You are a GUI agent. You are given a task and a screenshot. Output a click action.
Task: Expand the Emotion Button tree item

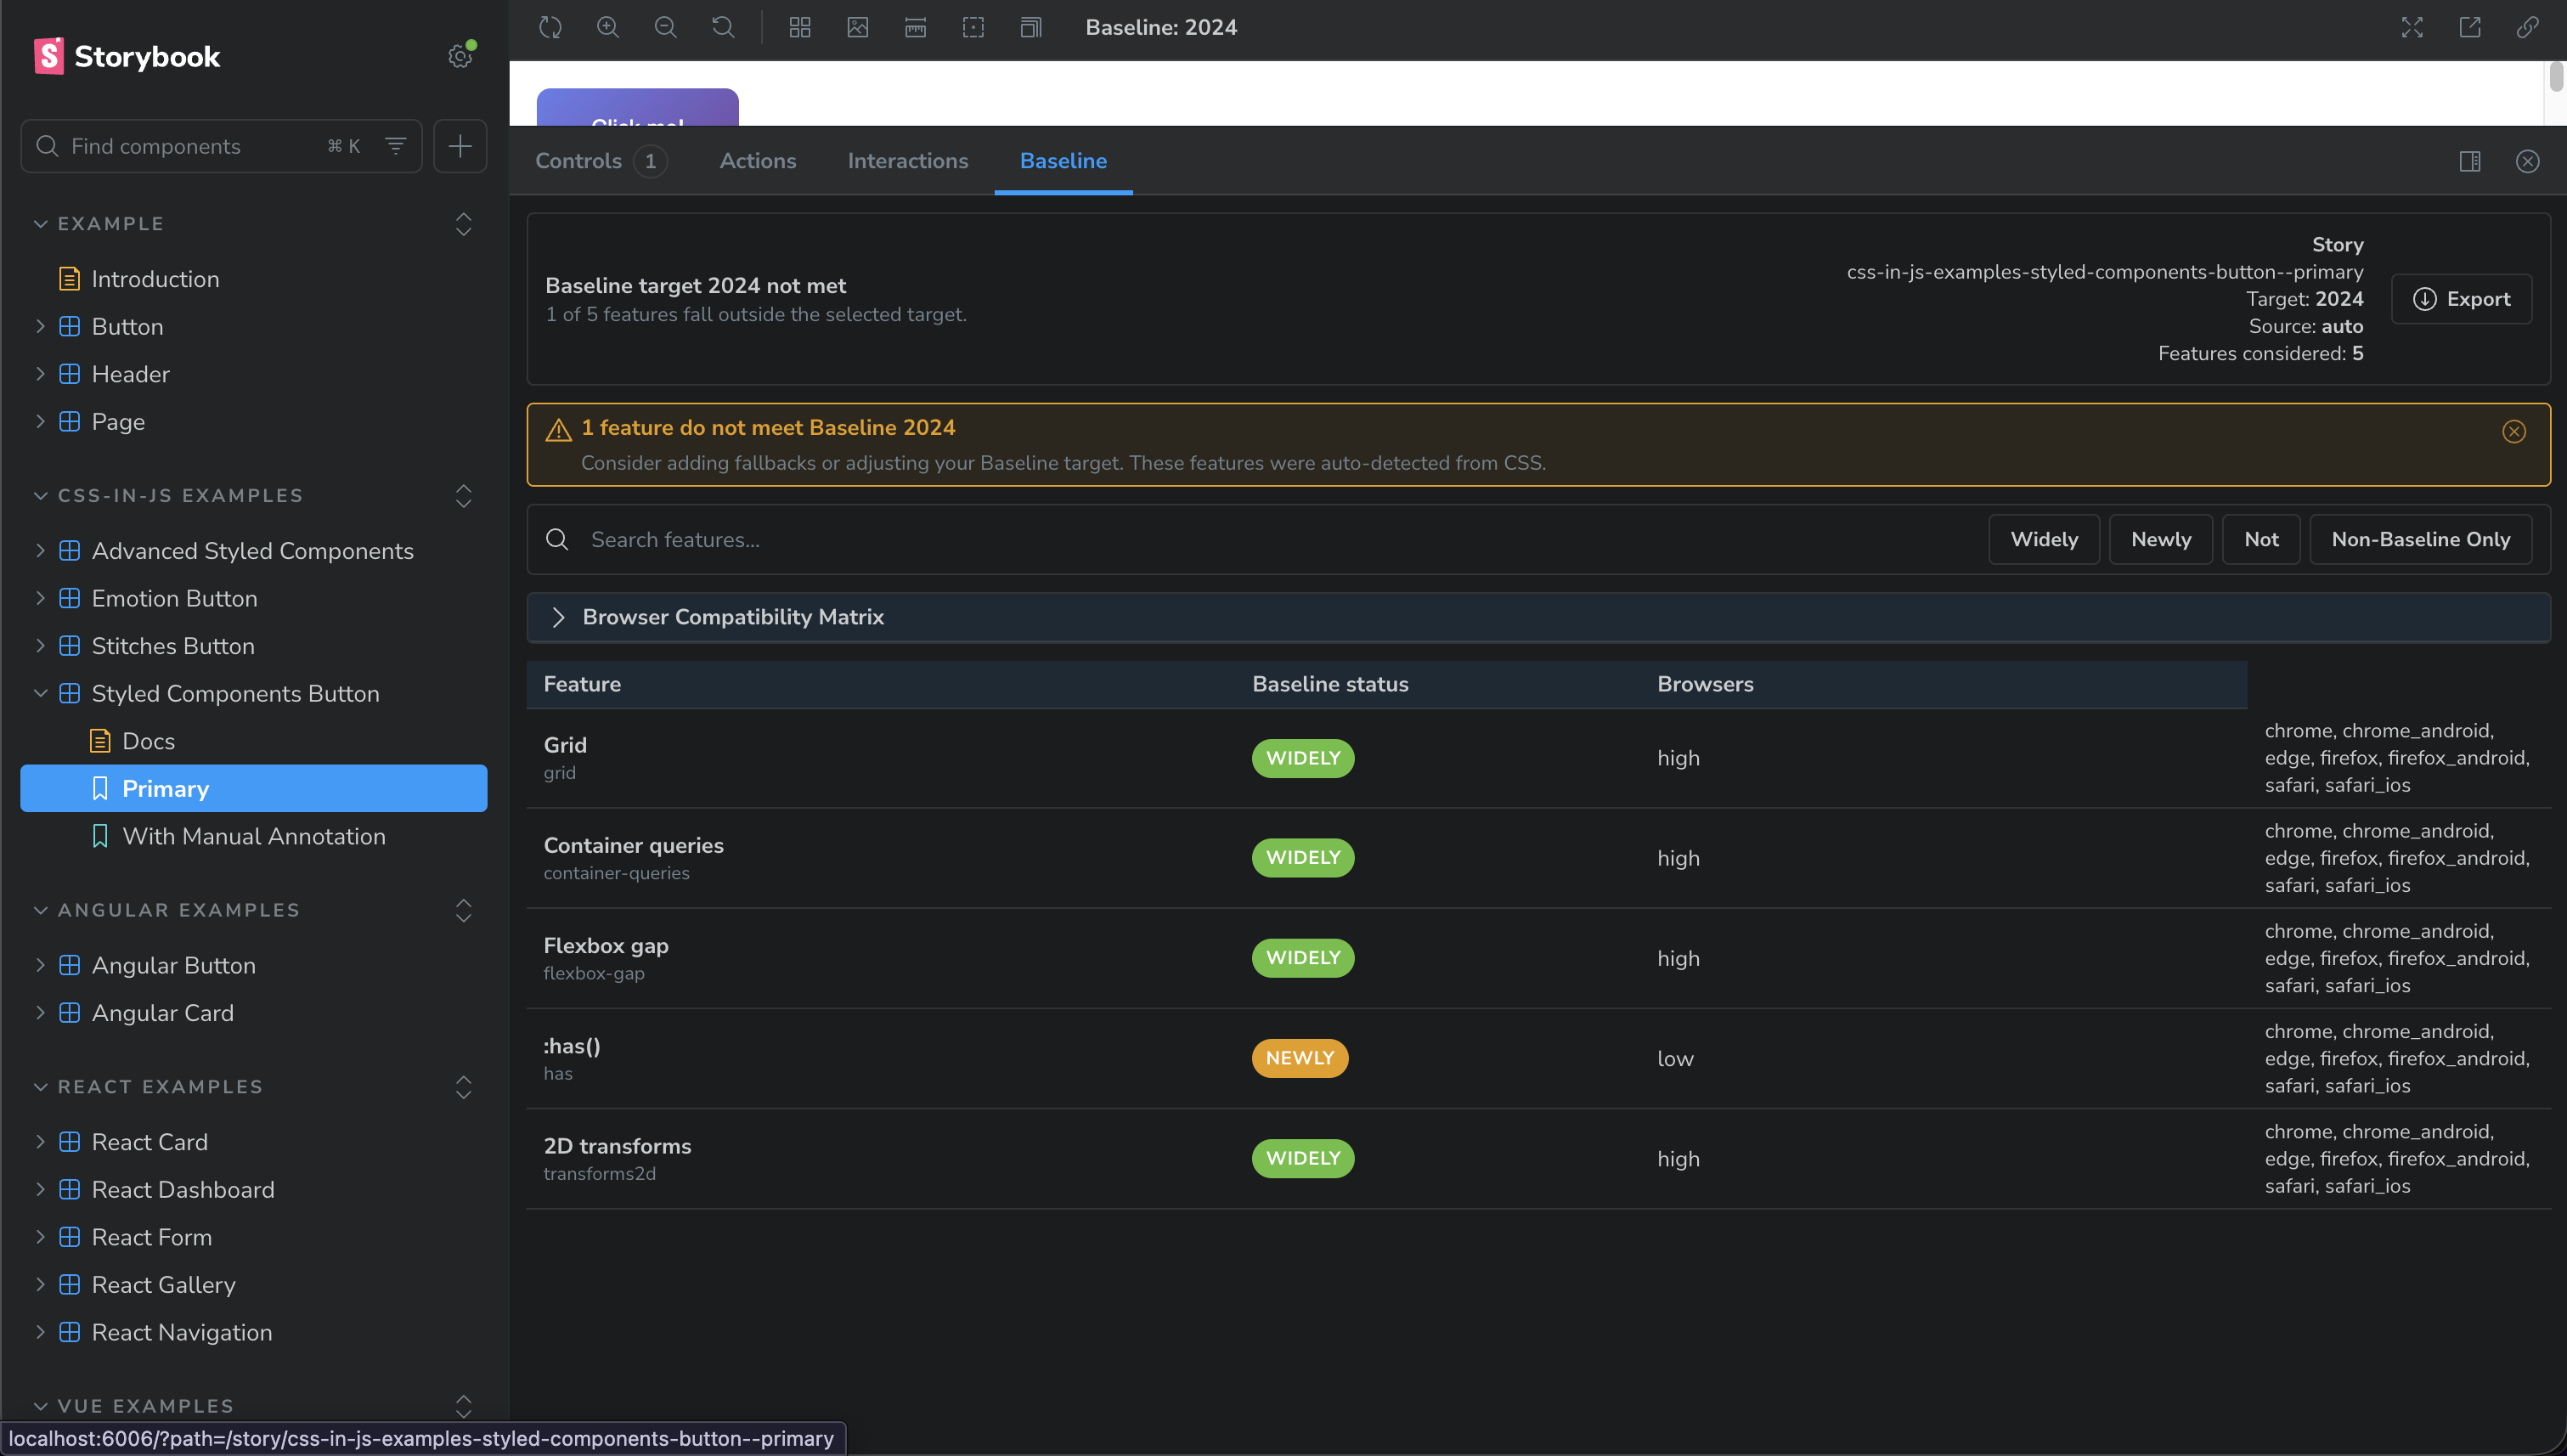(174, 598)
